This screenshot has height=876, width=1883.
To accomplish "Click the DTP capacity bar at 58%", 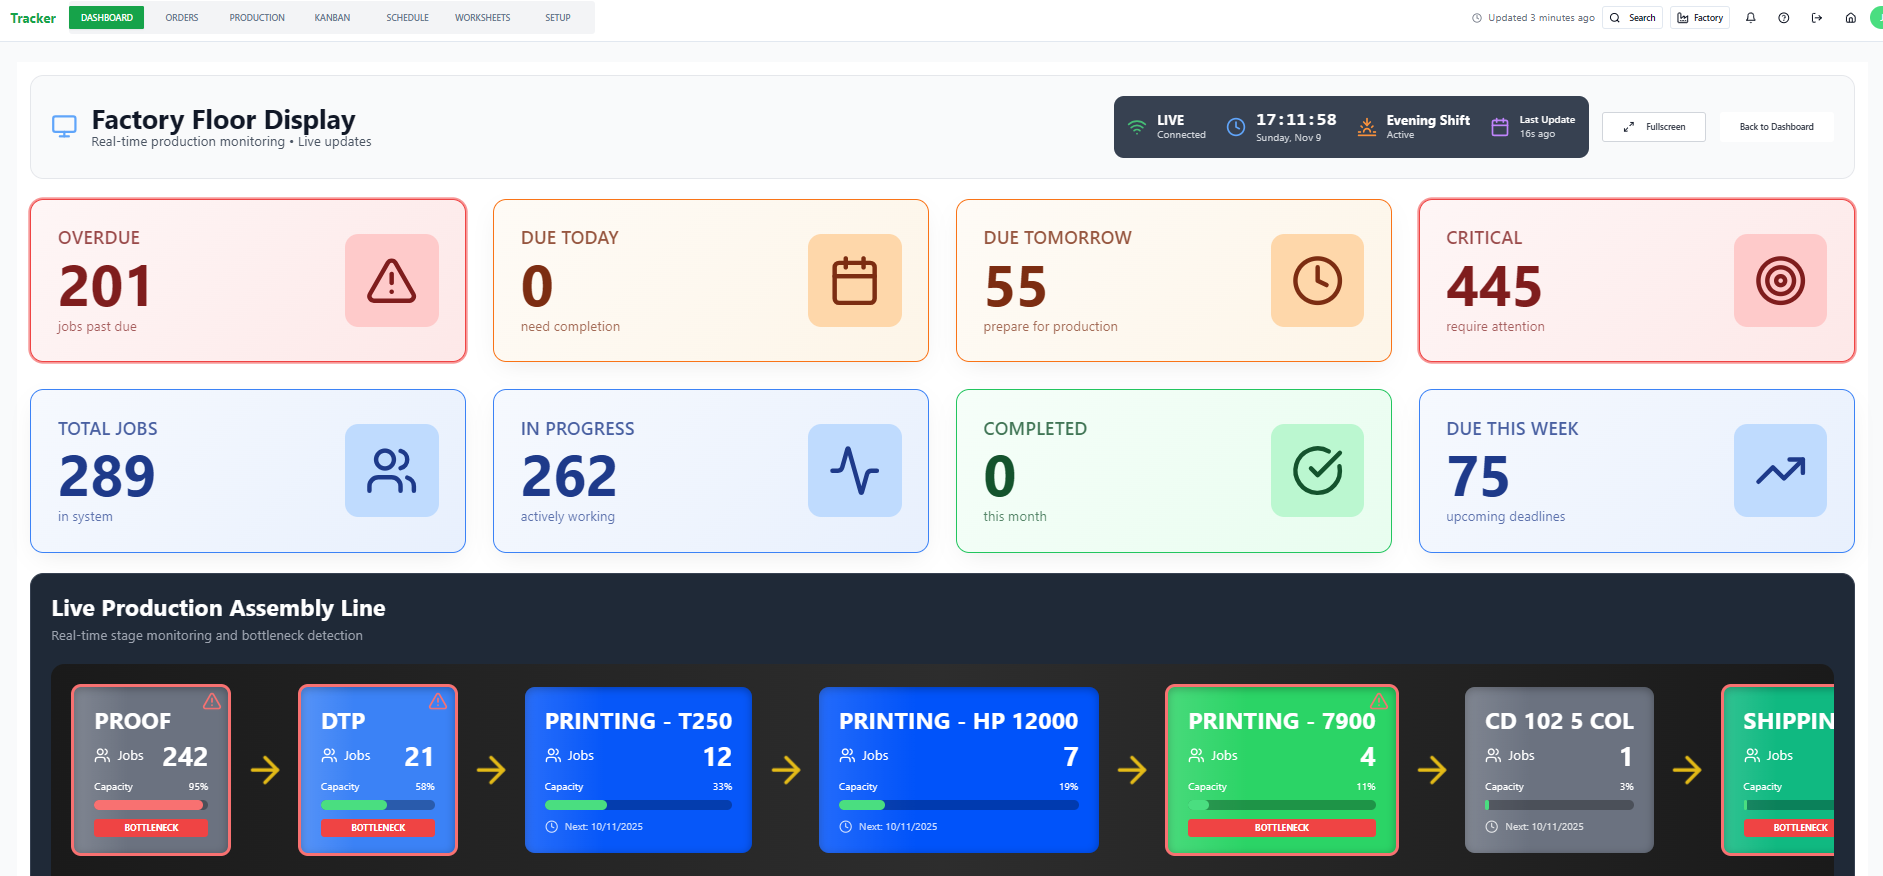I will coord(378,805).
